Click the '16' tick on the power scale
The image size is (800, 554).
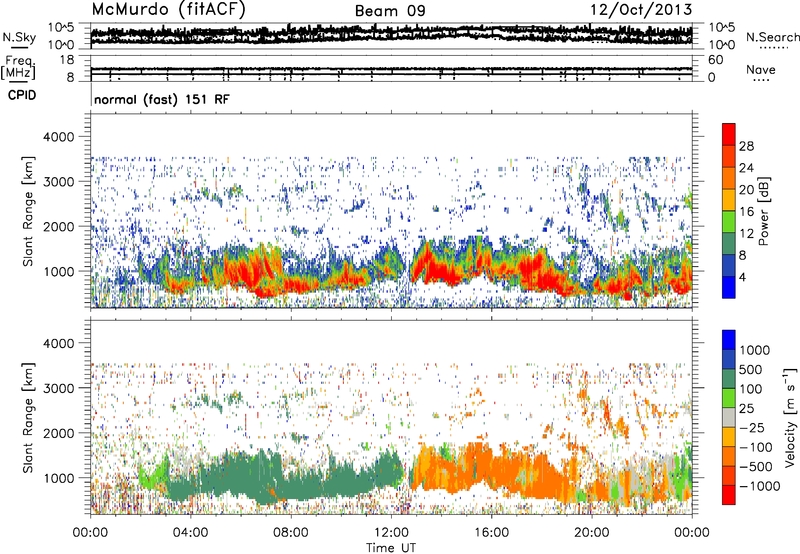coord(746,212)
